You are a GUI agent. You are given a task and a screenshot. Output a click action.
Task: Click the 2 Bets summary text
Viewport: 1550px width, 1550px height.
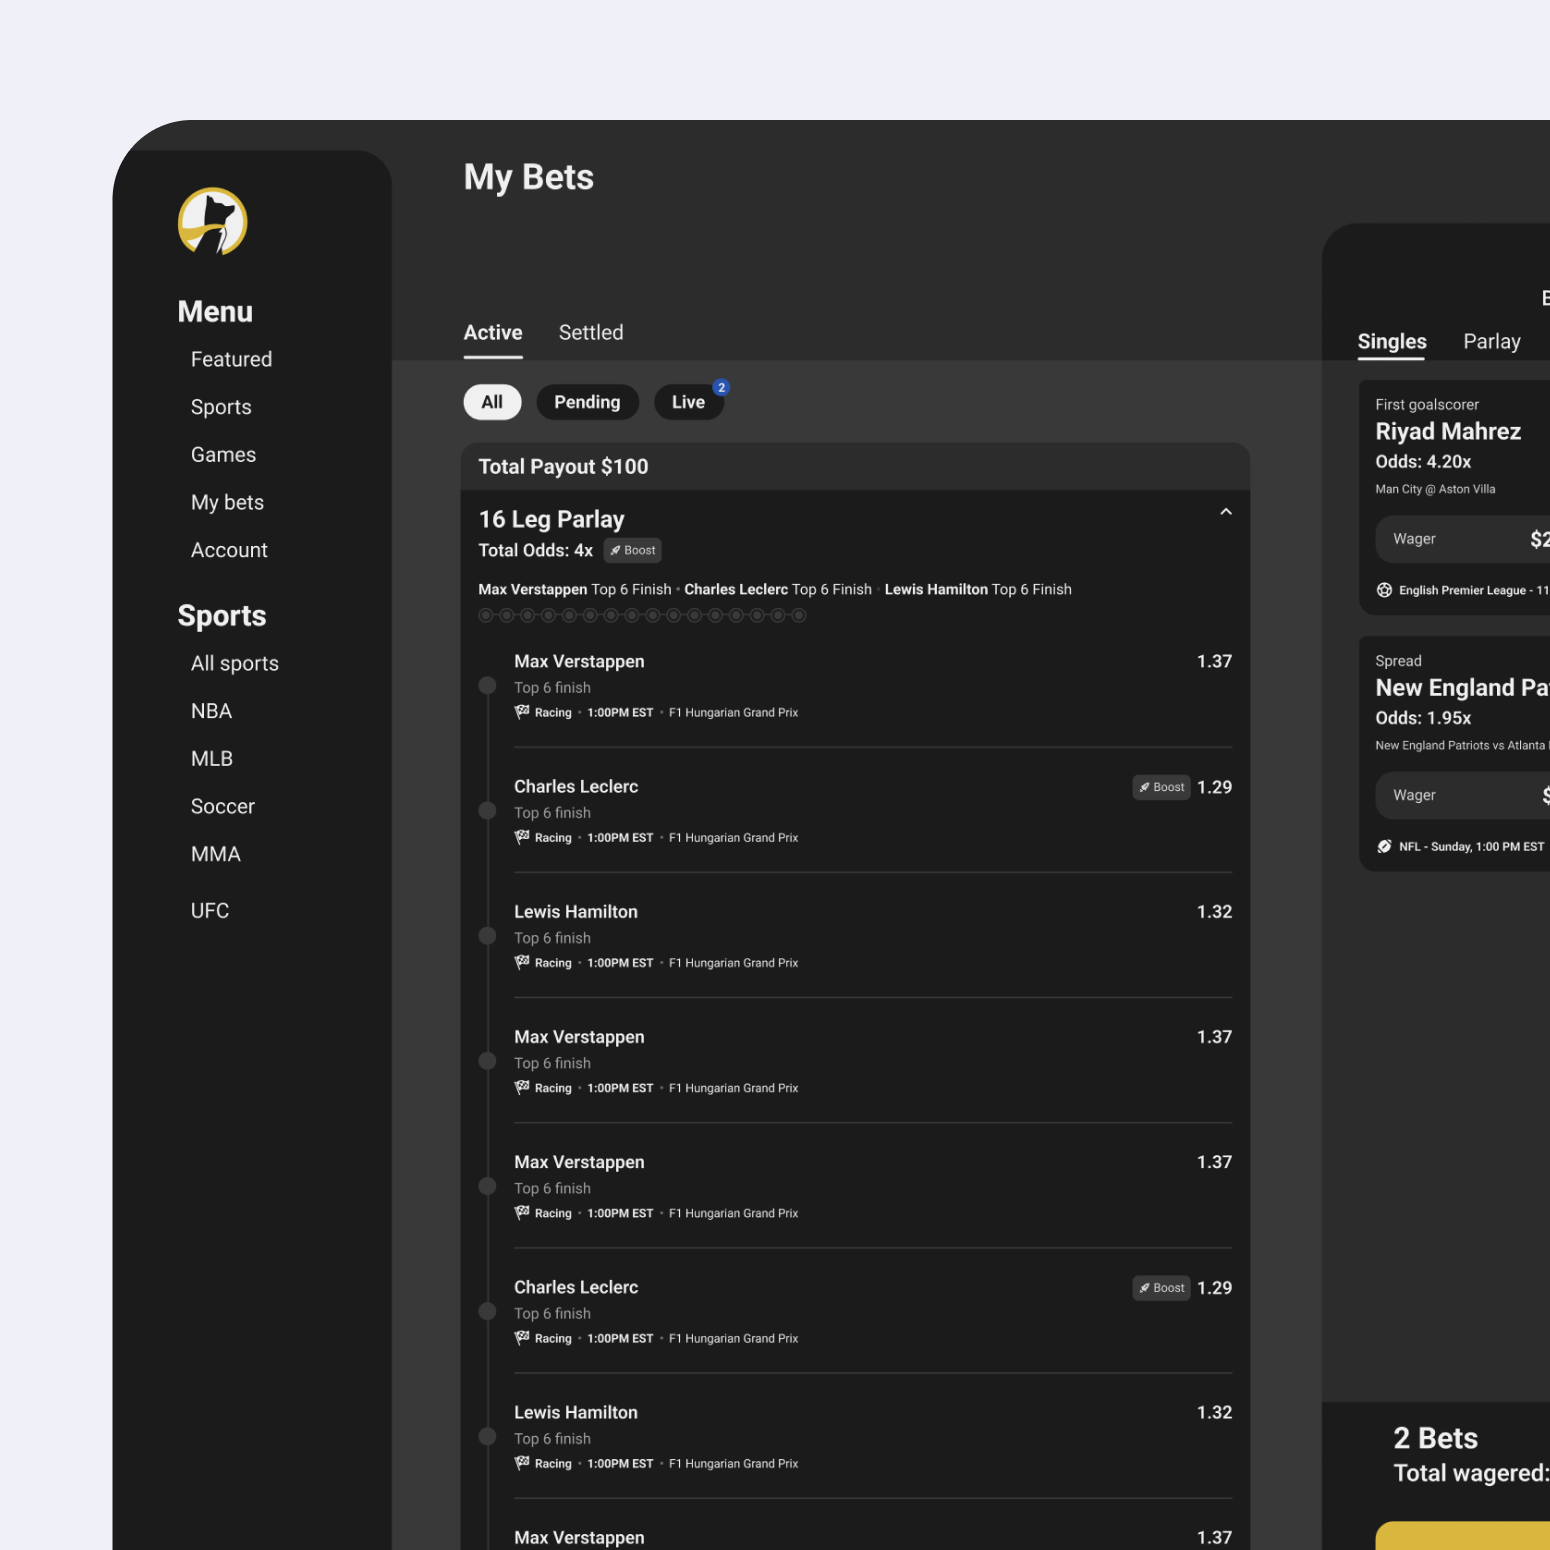1435,1438
